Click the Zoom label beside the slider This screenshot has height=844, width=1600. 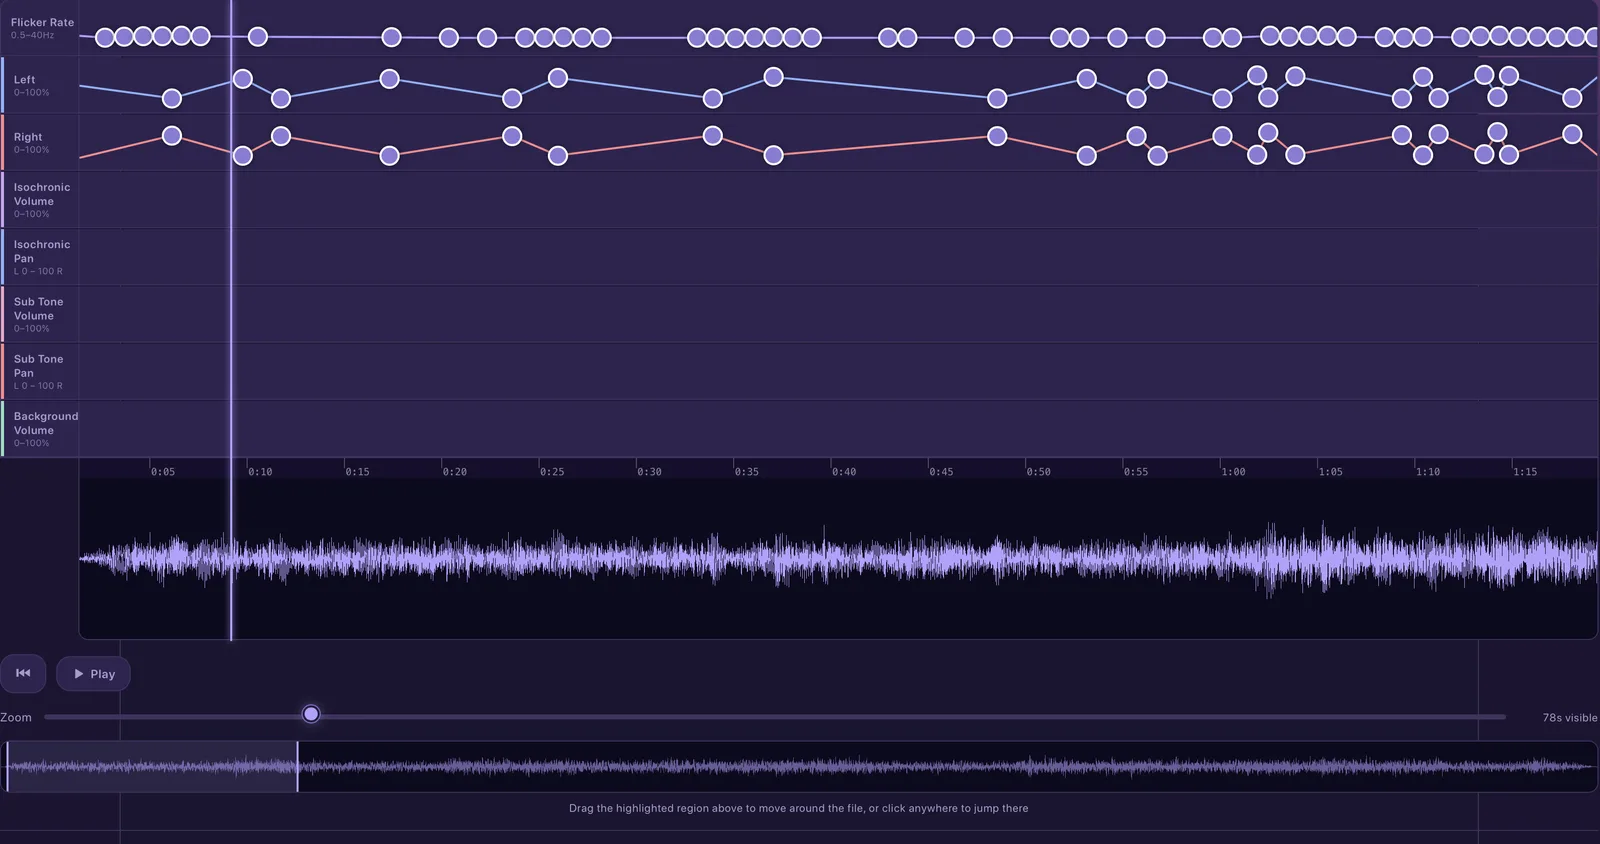(x=16, y=718)
